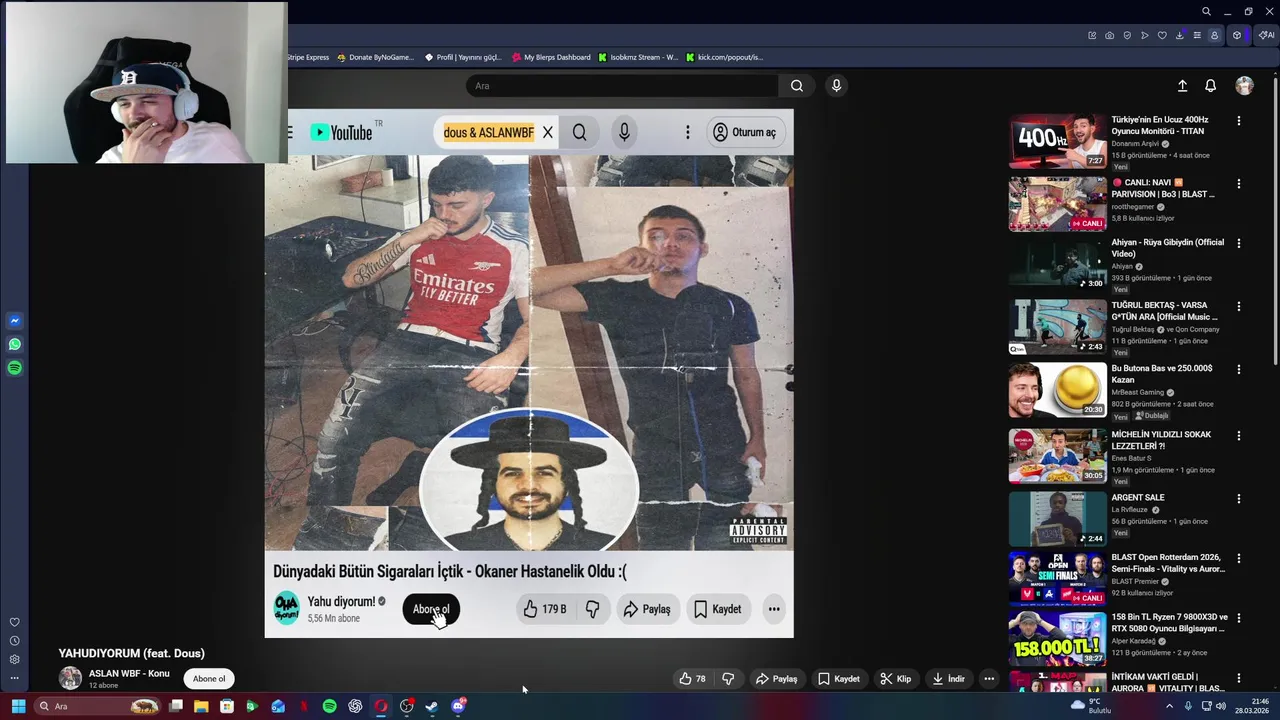The image size is (1280, 720).
Task: Open the three-dot settings beside Oturum aç
Action: 687,132
